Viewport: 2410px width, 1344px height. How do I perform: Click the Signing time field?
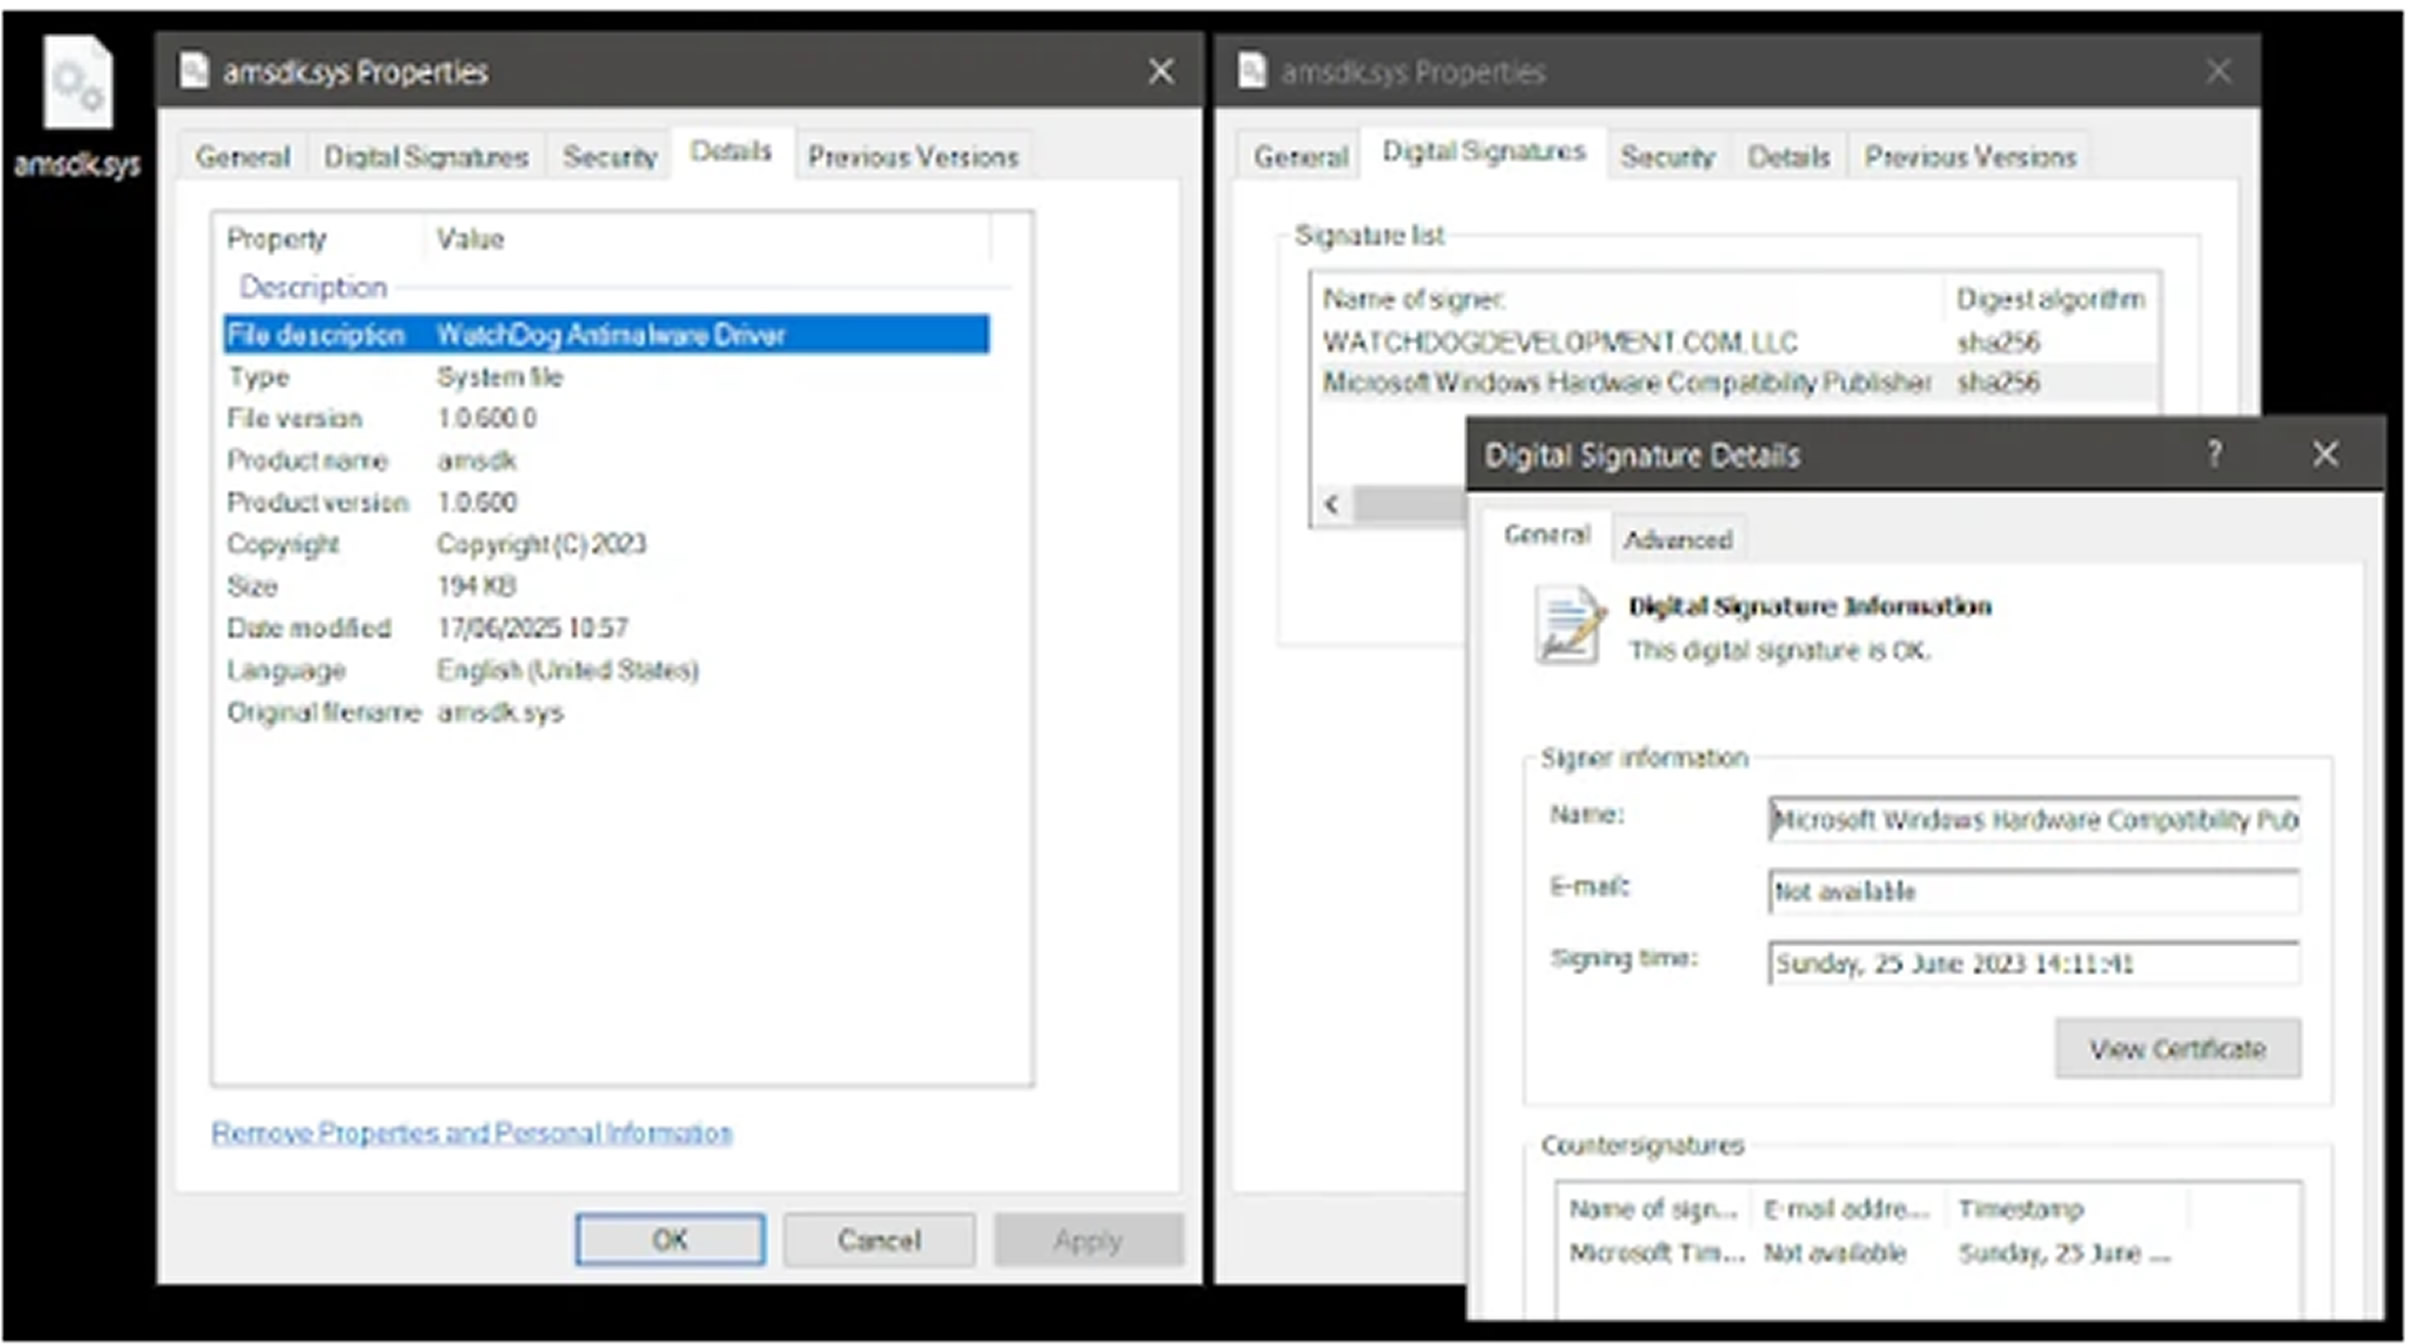point(2033,963)
